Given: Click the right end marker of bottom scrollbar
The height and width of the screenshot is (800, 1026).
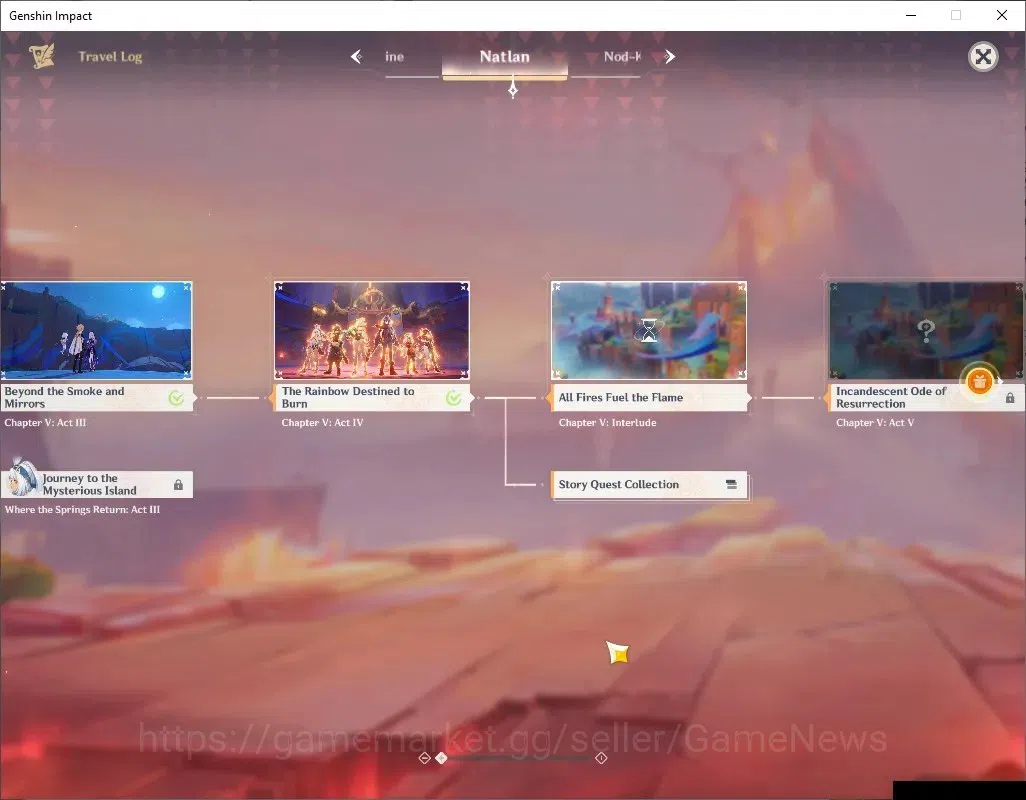Looking at the screenshot, I should tap(601, 758).
